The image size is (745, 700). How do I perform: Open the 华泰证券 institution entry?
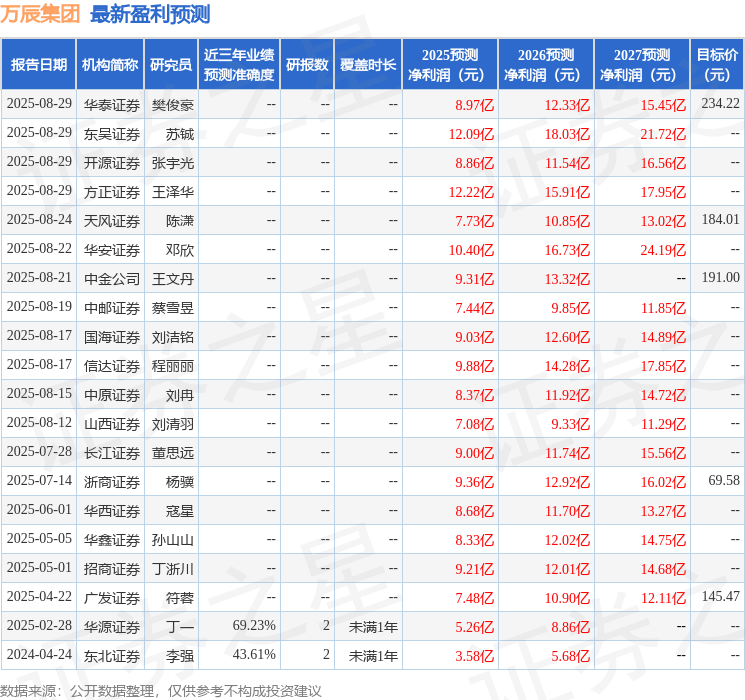[112, 104]
